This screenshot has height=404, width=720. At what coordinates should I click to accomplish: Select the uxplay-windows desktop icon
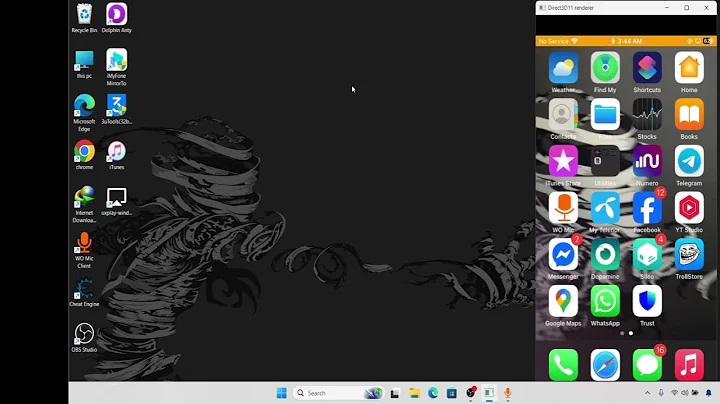pos(117,201)
